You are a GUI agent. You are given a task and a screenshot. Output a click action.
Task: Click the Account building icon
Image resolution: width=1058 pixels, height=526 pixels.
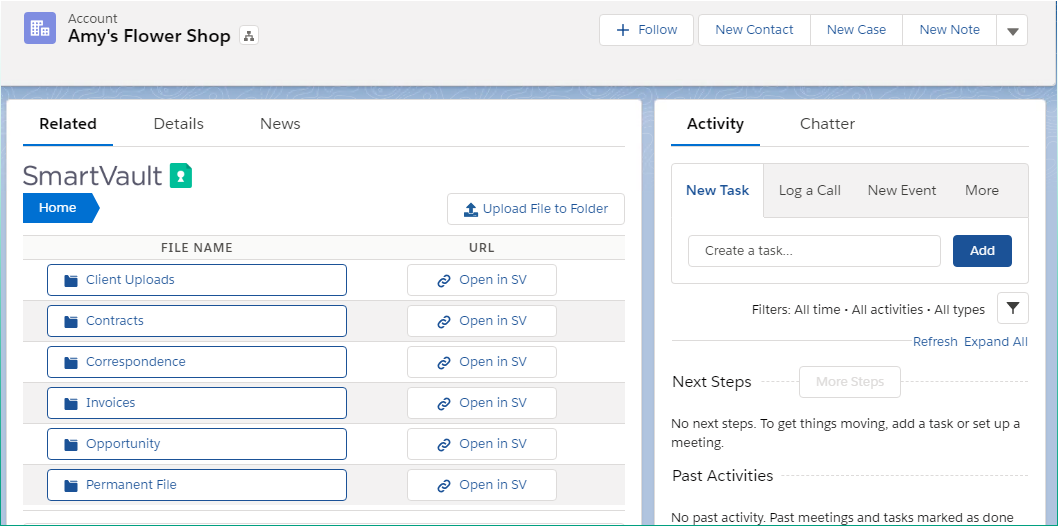click(x=40, y=28)
